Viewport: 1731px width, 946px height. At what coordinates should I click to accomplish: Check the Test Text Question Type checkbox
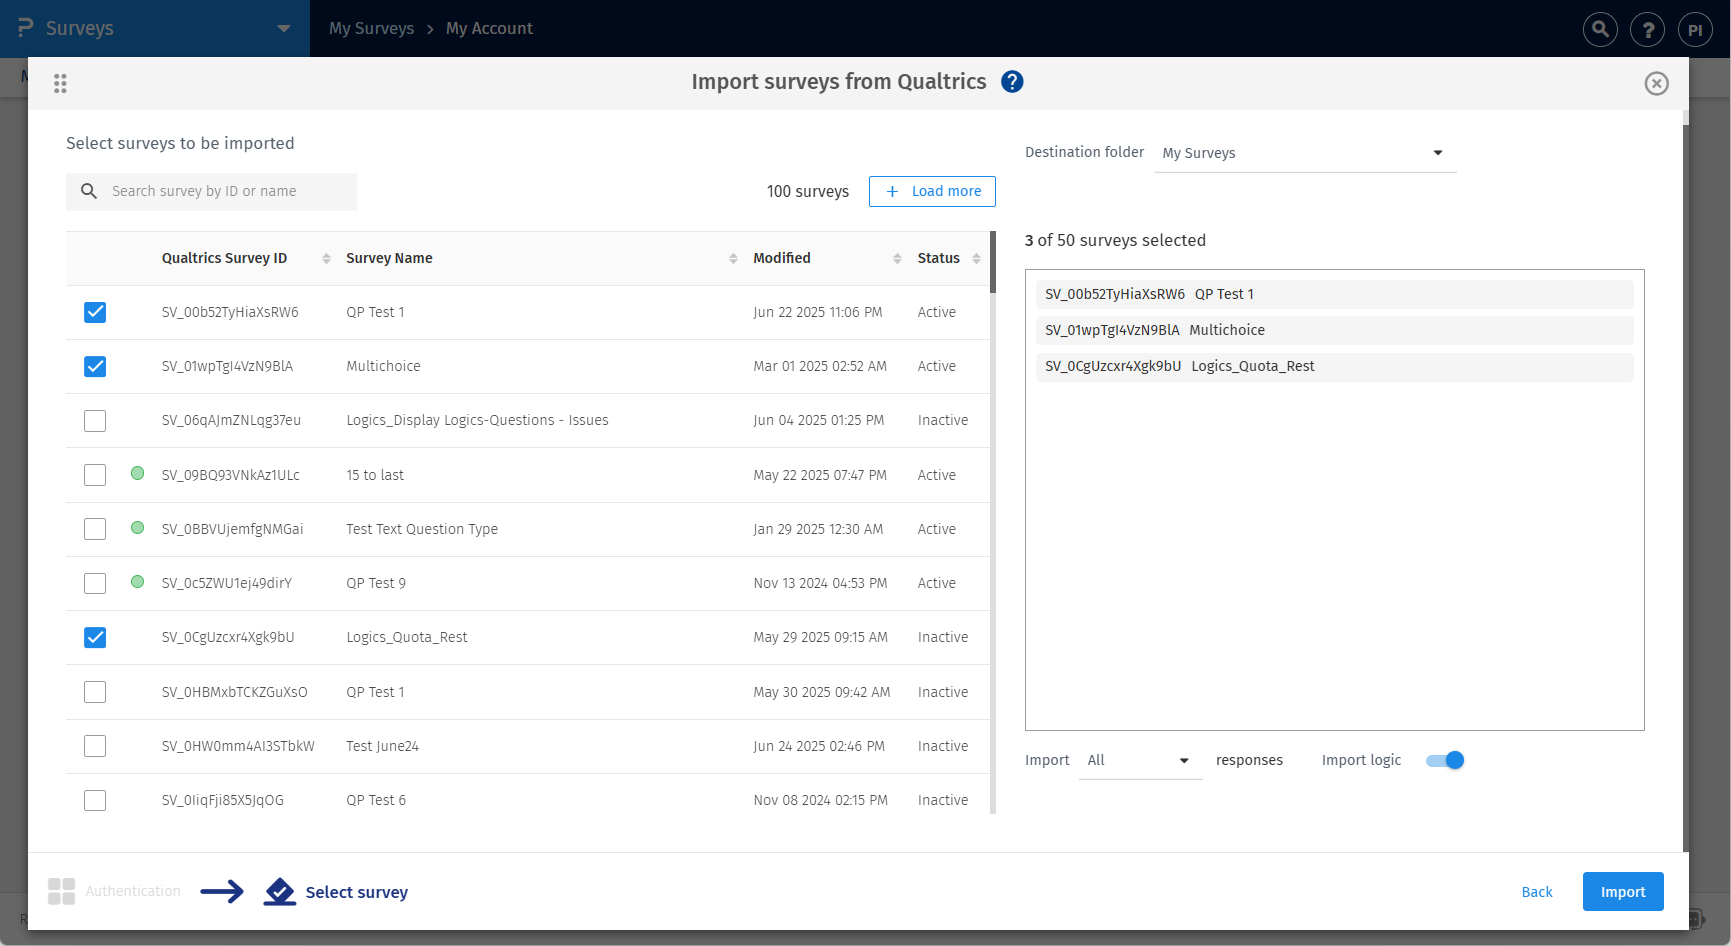pyautogui.click(x=95, y=529)
